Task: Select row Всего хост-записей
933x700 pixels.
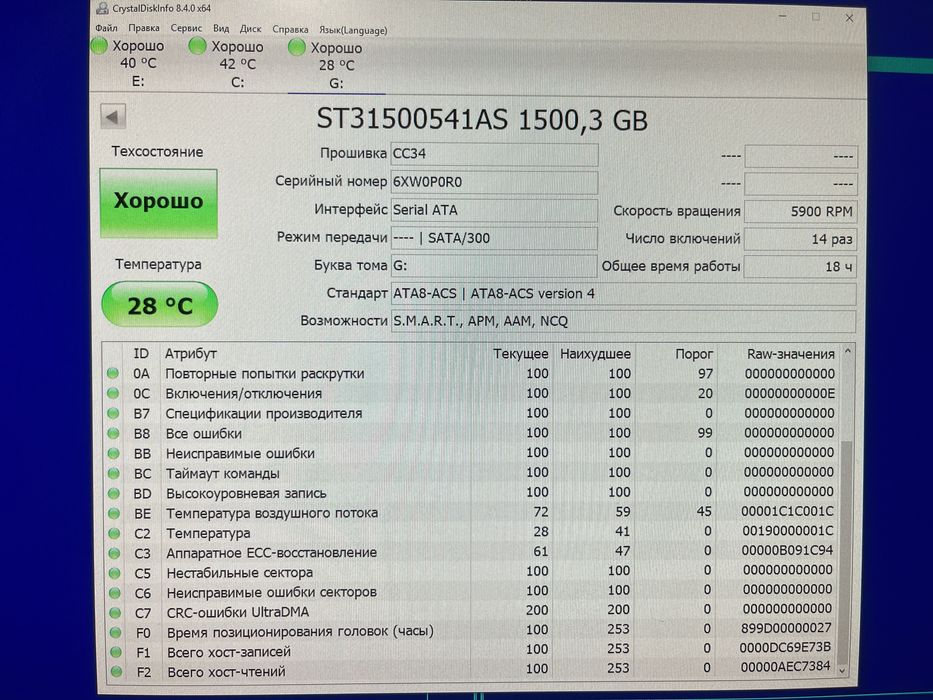Action: pyautogui.click(x=470, y=650)
